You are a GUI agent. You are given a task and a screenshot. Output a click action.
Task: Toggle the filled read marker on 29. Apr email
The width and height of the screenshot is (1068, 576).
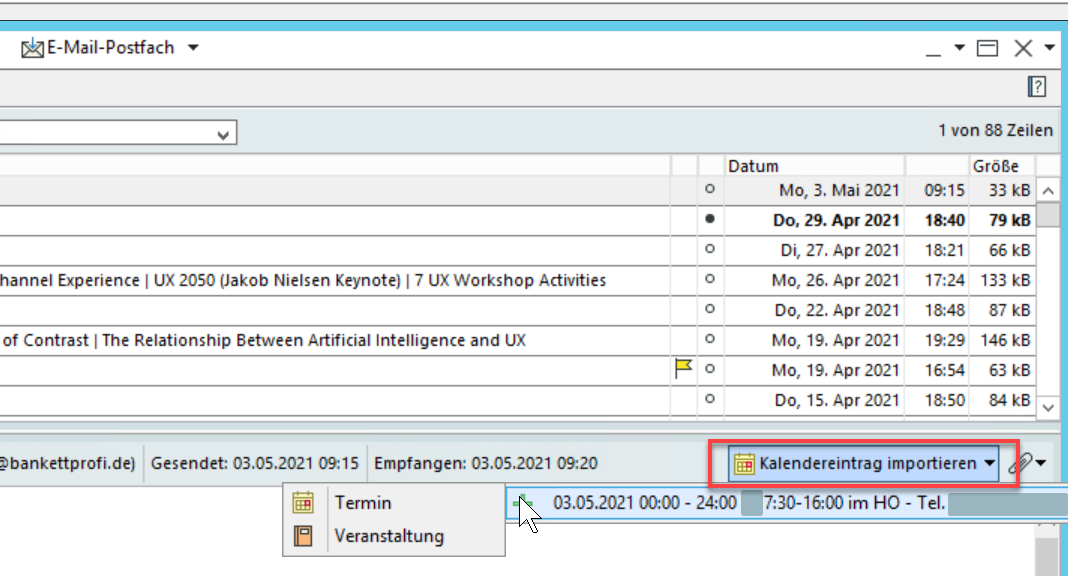point(710,220)
